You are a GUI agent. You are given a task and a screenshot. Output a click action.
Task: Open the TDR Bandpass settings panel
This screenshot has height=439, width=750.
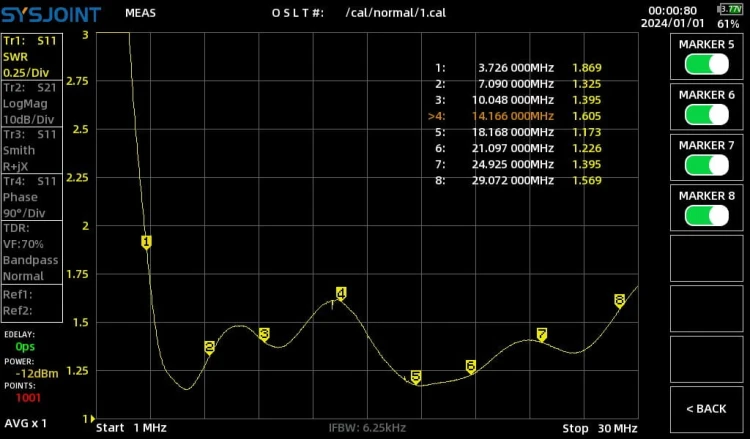32,252
